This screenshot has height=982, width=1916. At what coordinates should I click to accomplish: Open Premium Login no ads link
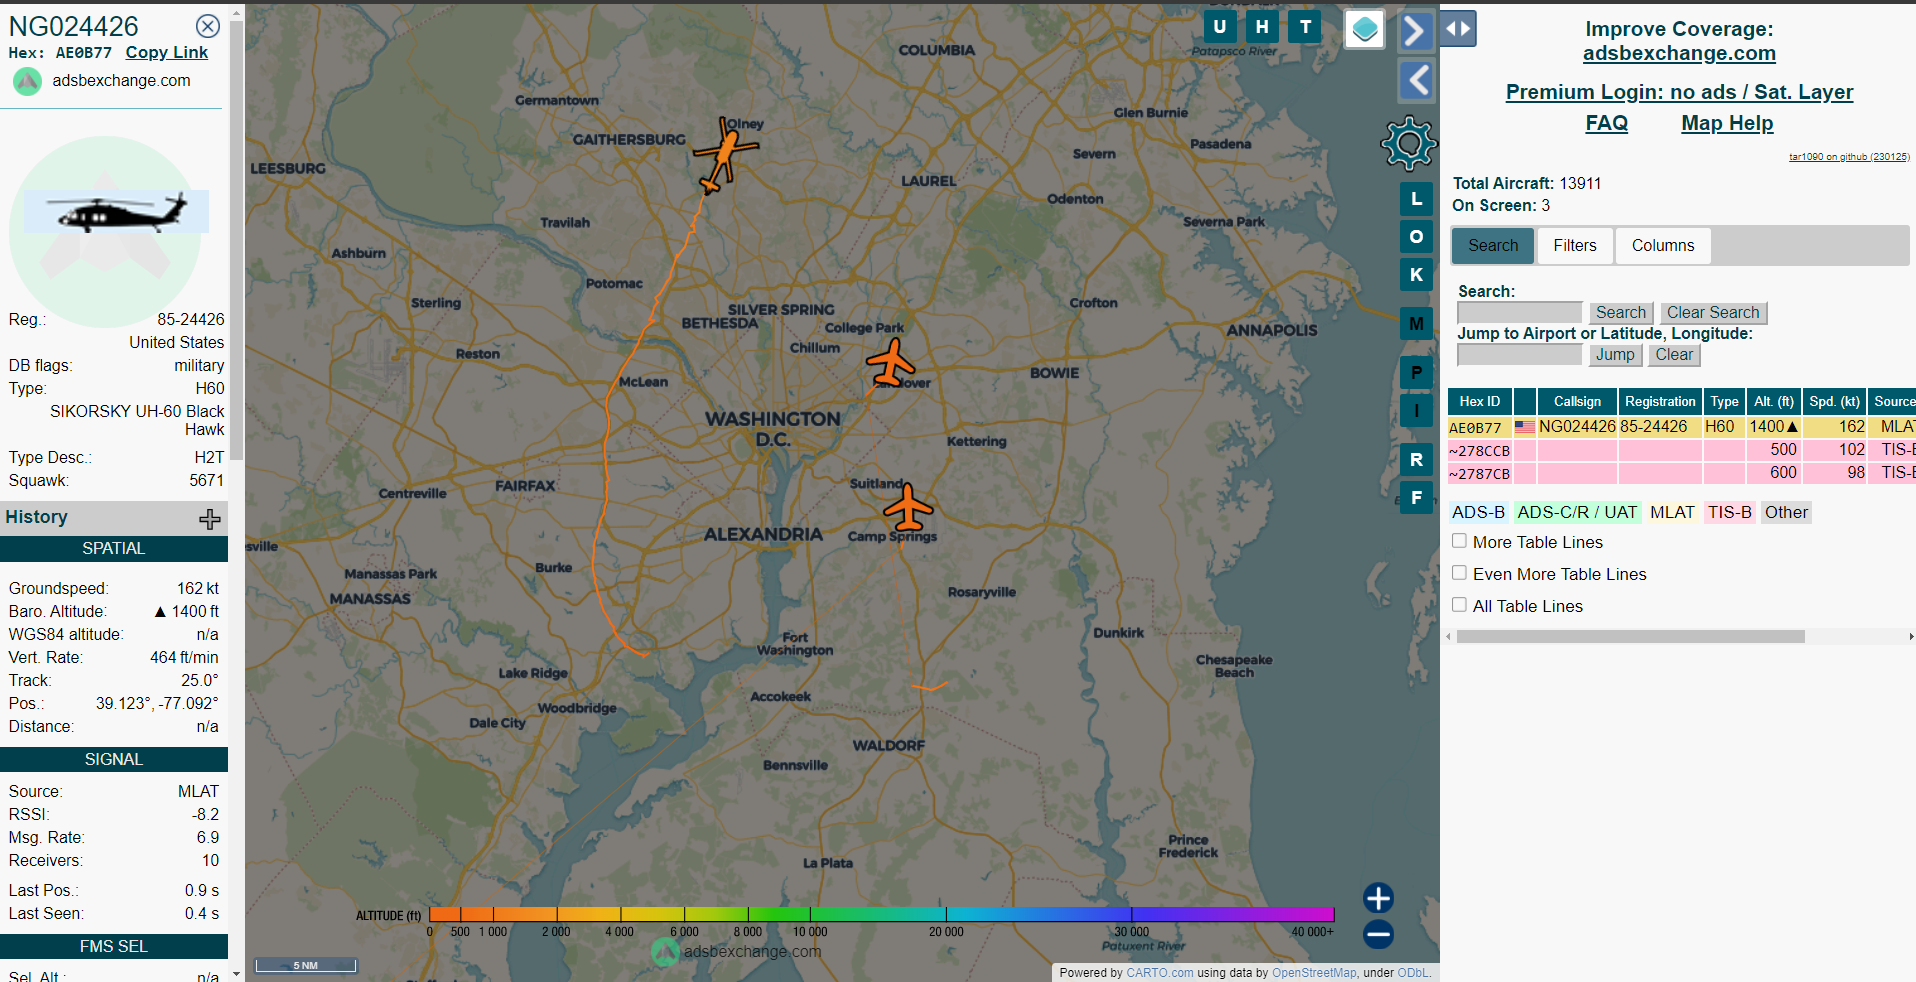click(1679, 92)
